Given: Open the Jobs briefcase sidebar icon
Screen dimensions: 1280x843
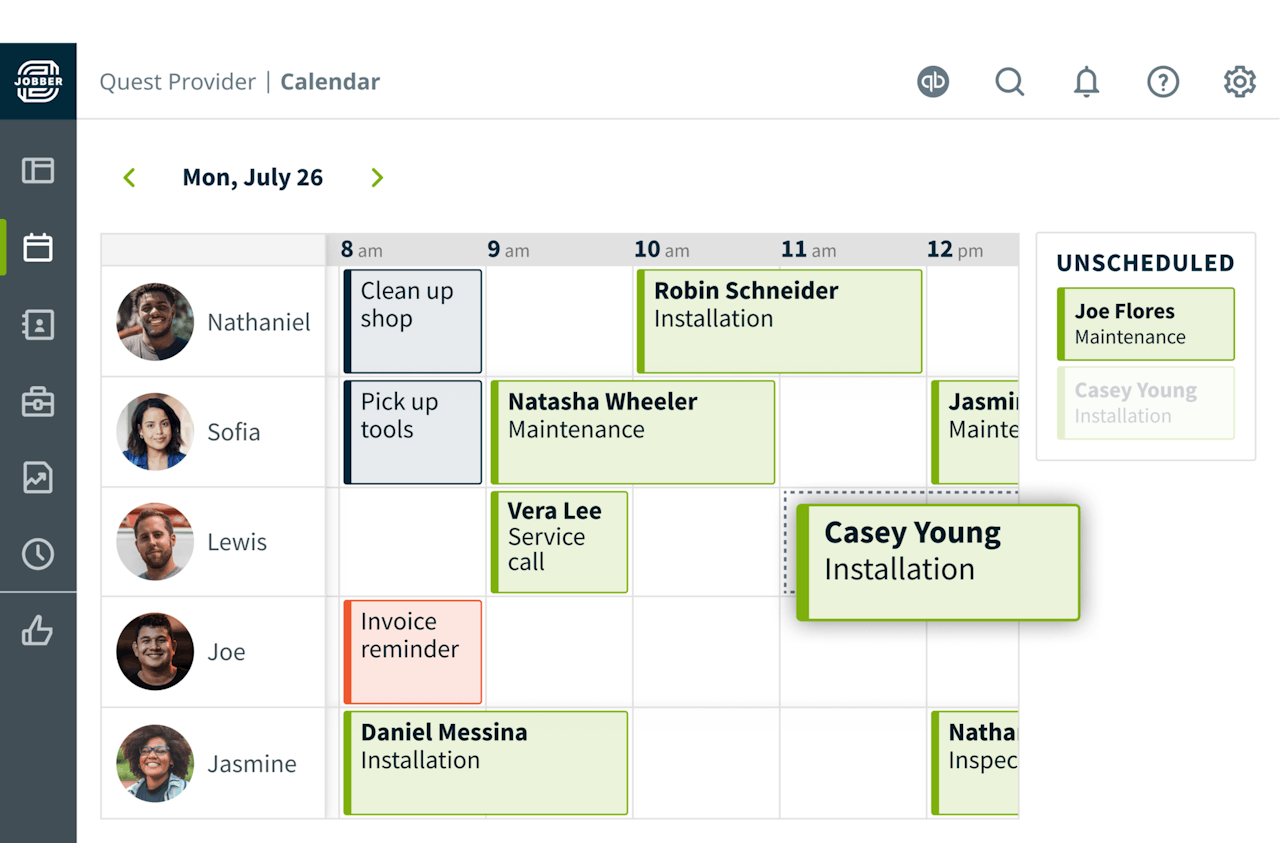Looking at the screenshot, I should (38, 402).
